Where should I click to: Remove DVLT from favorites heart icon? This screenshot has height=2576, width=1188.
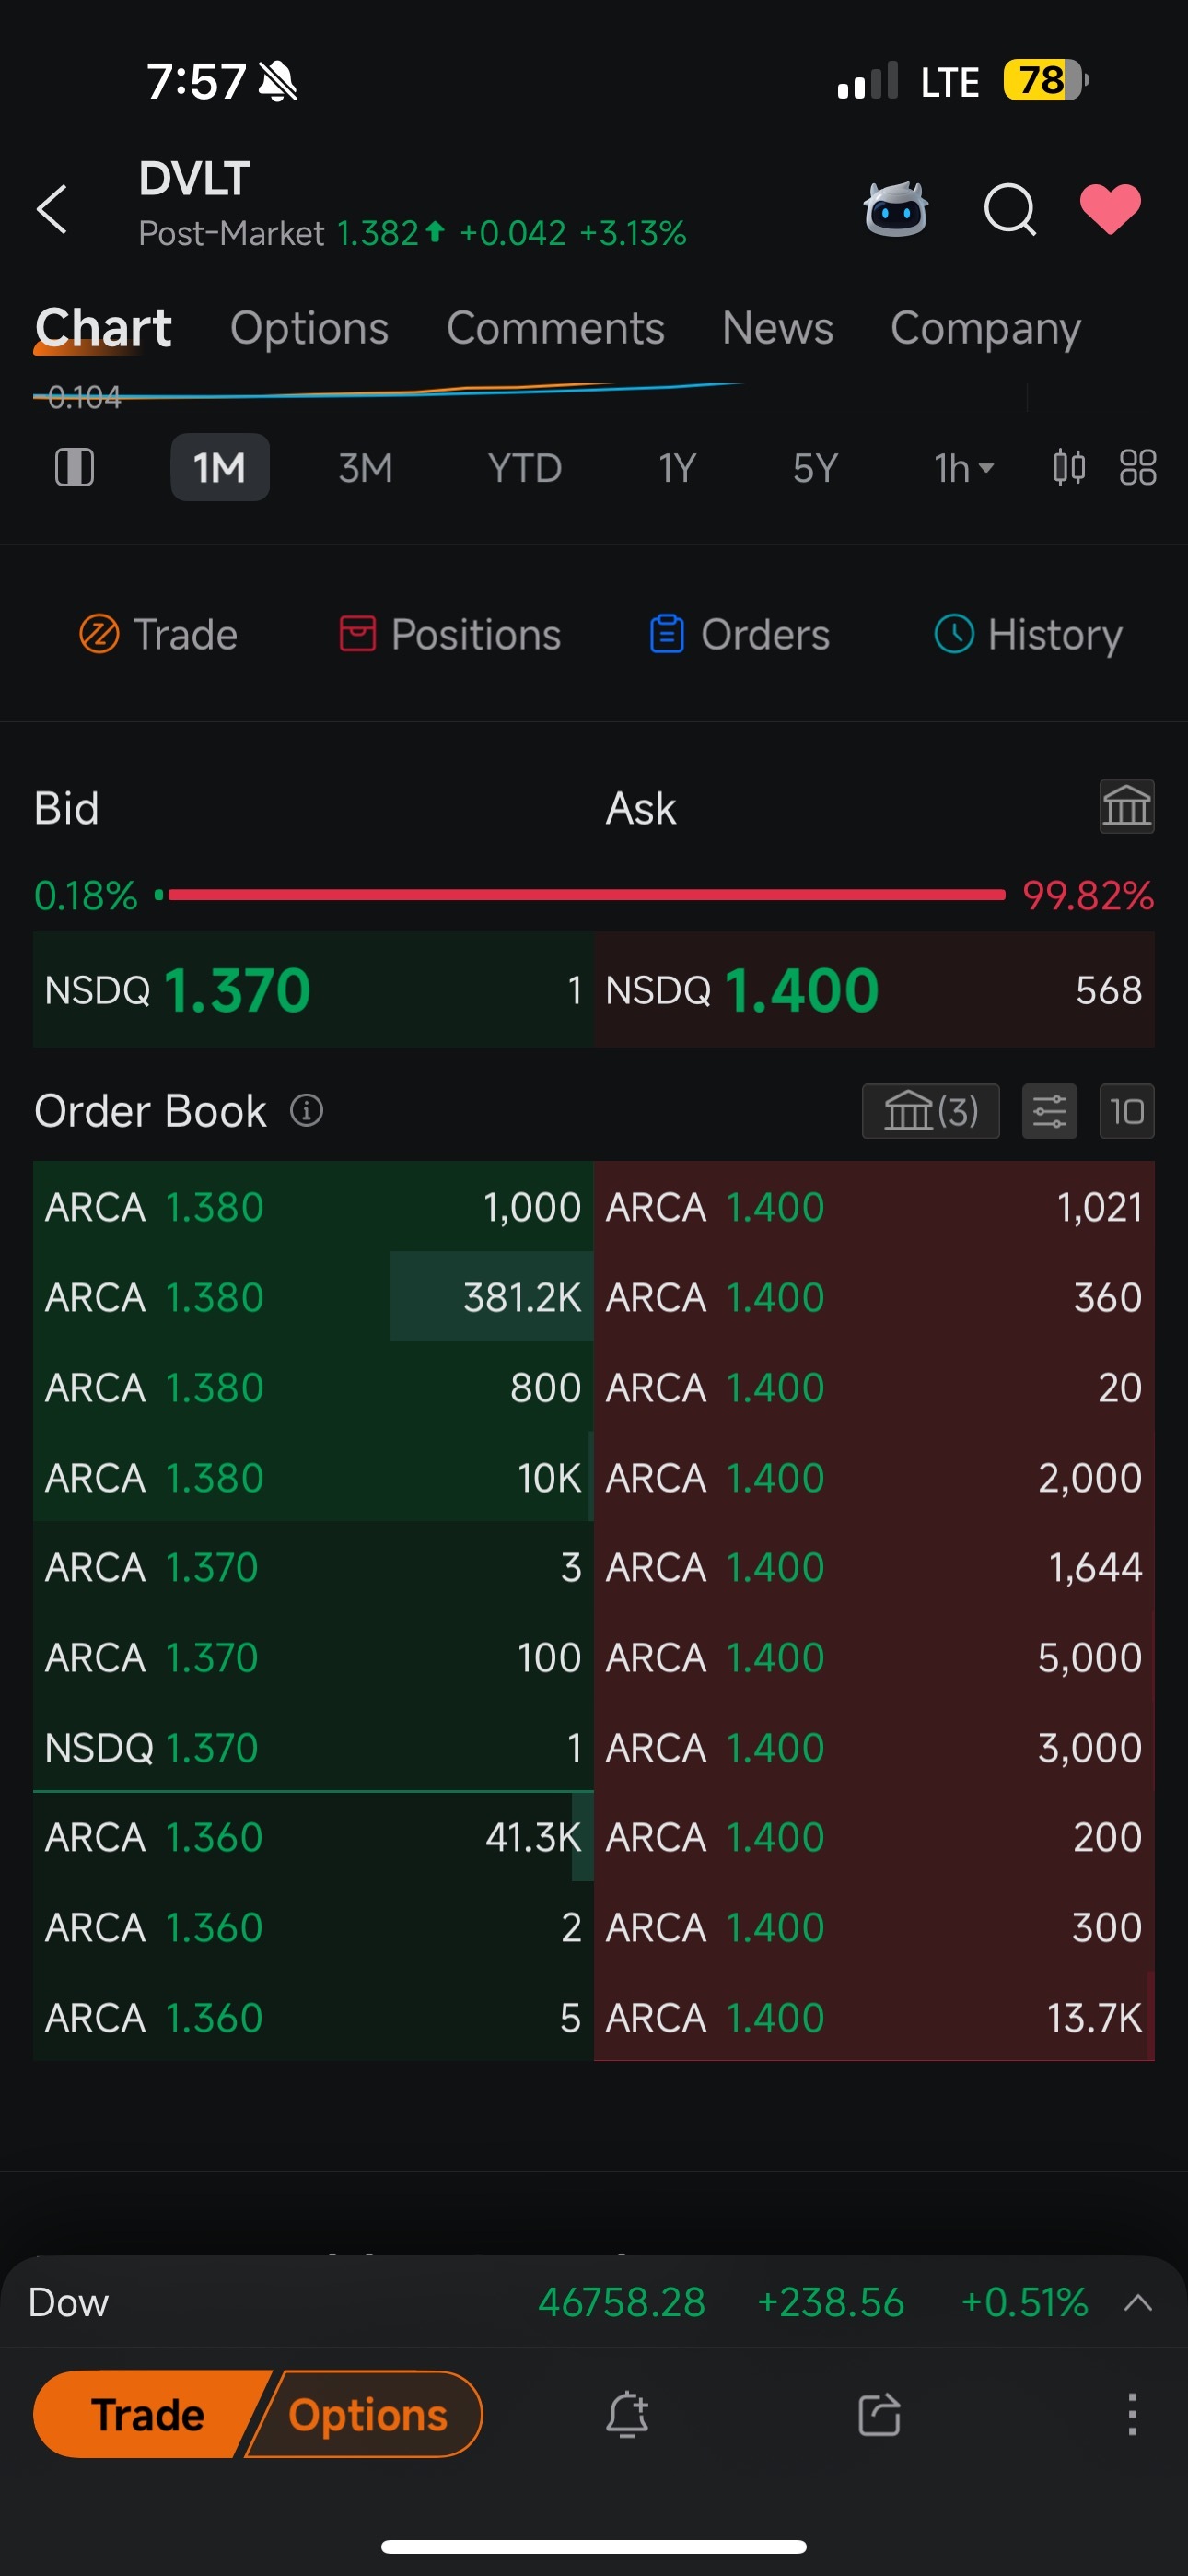point(1110,209)
